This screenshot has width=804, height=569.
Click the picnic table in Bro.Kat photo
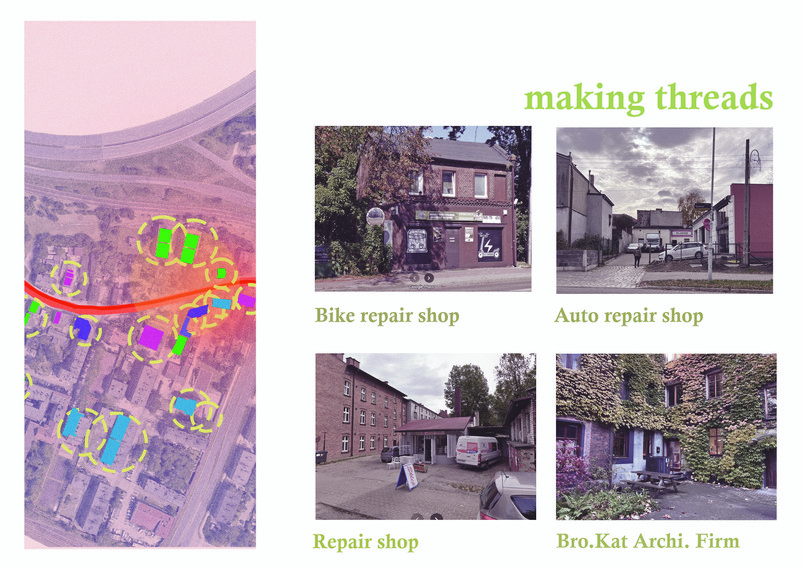pyautogui.click(x=653, y=482)
